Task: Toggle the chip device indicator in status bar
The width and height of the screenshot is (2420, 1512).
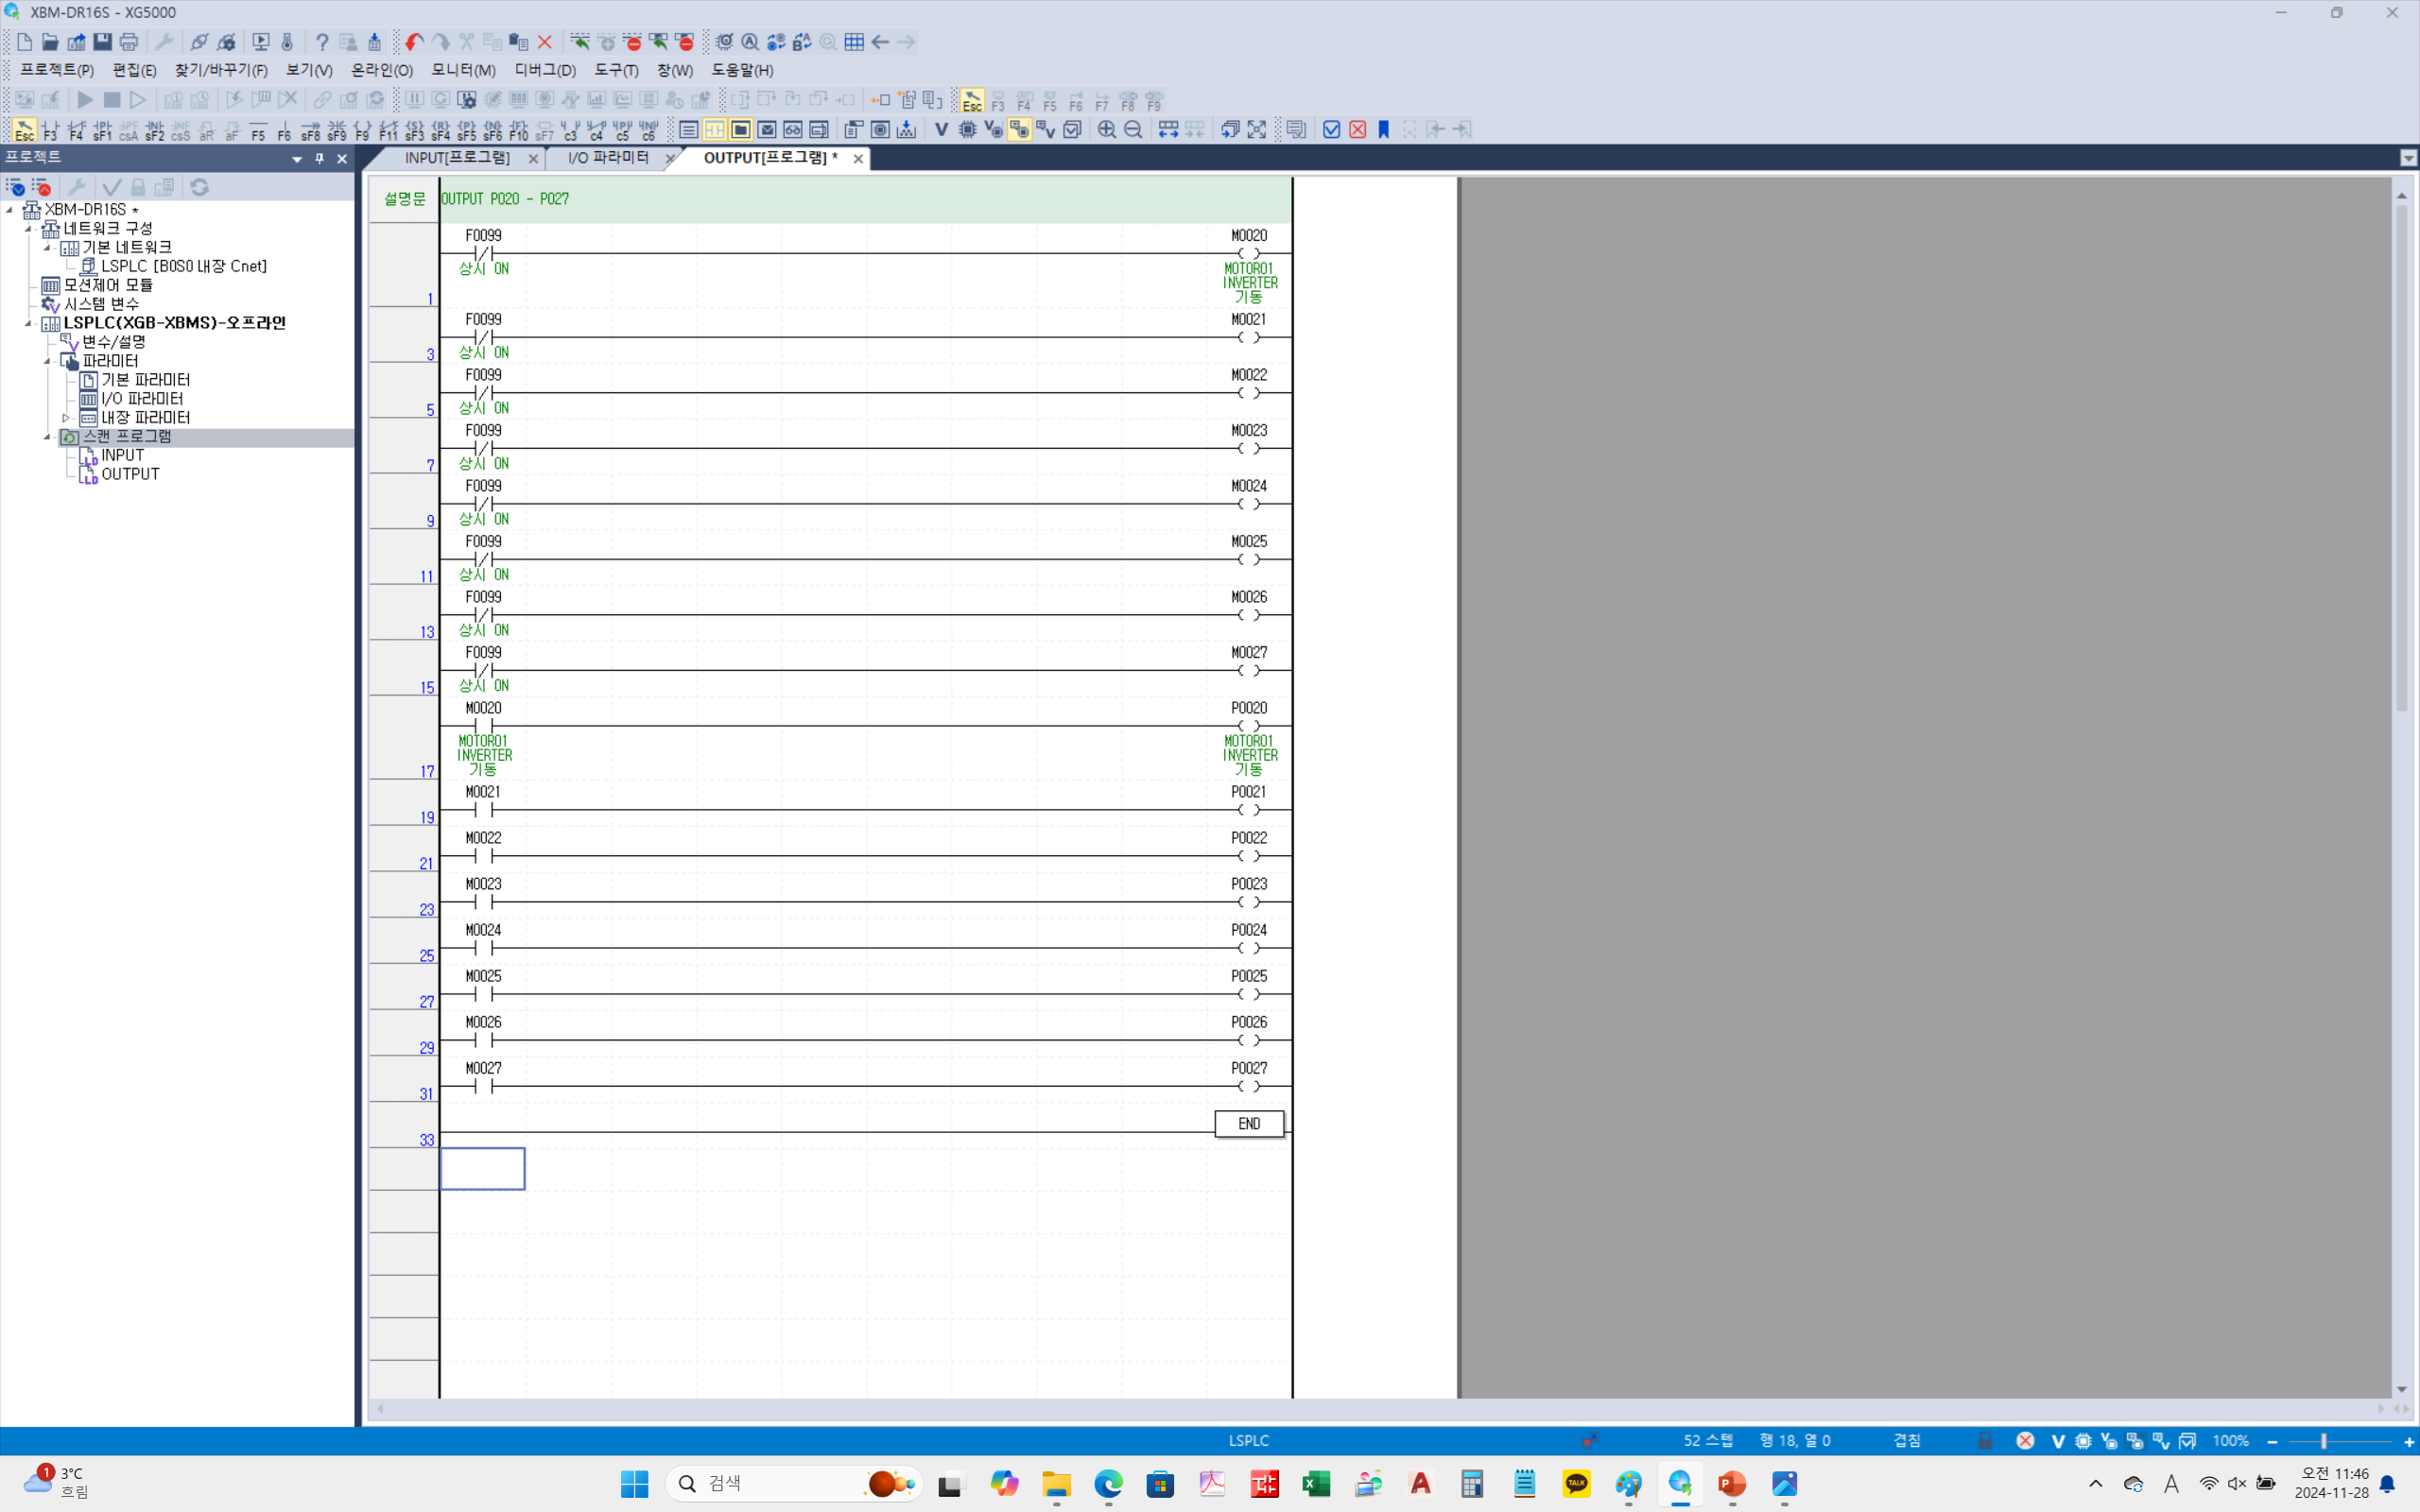Action: point(2083,1441)
